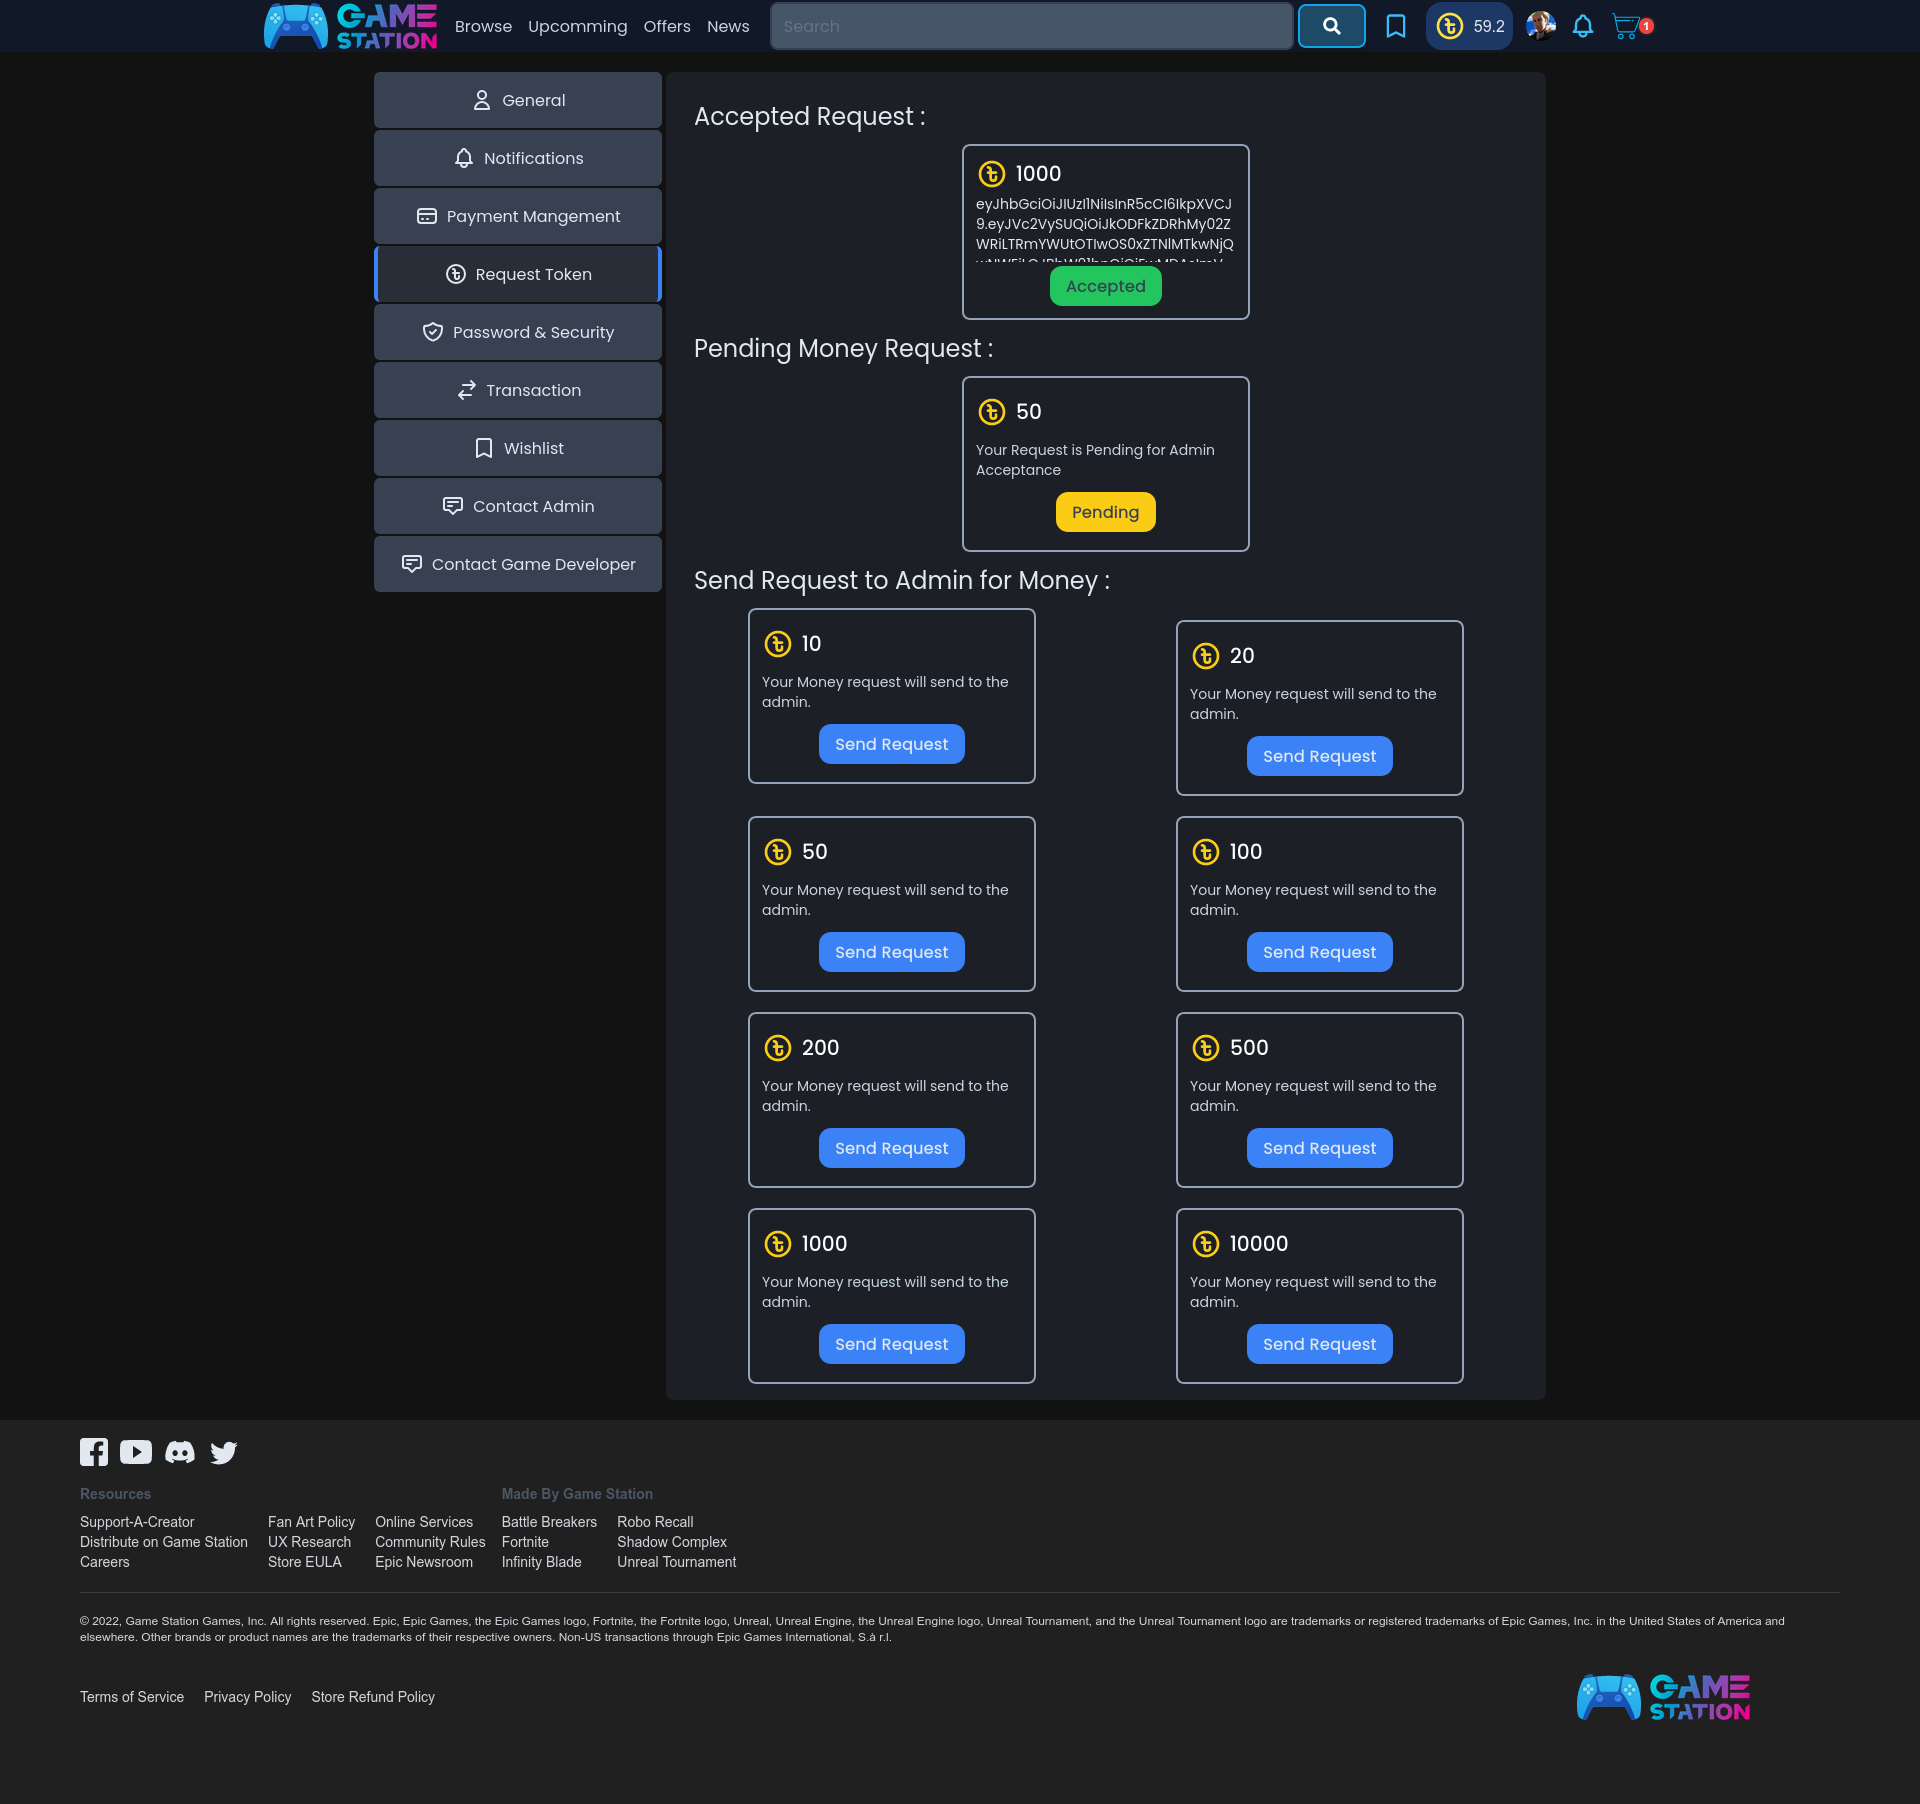
Task: Send Request for 10 tokens
Action: pos(891,744)
